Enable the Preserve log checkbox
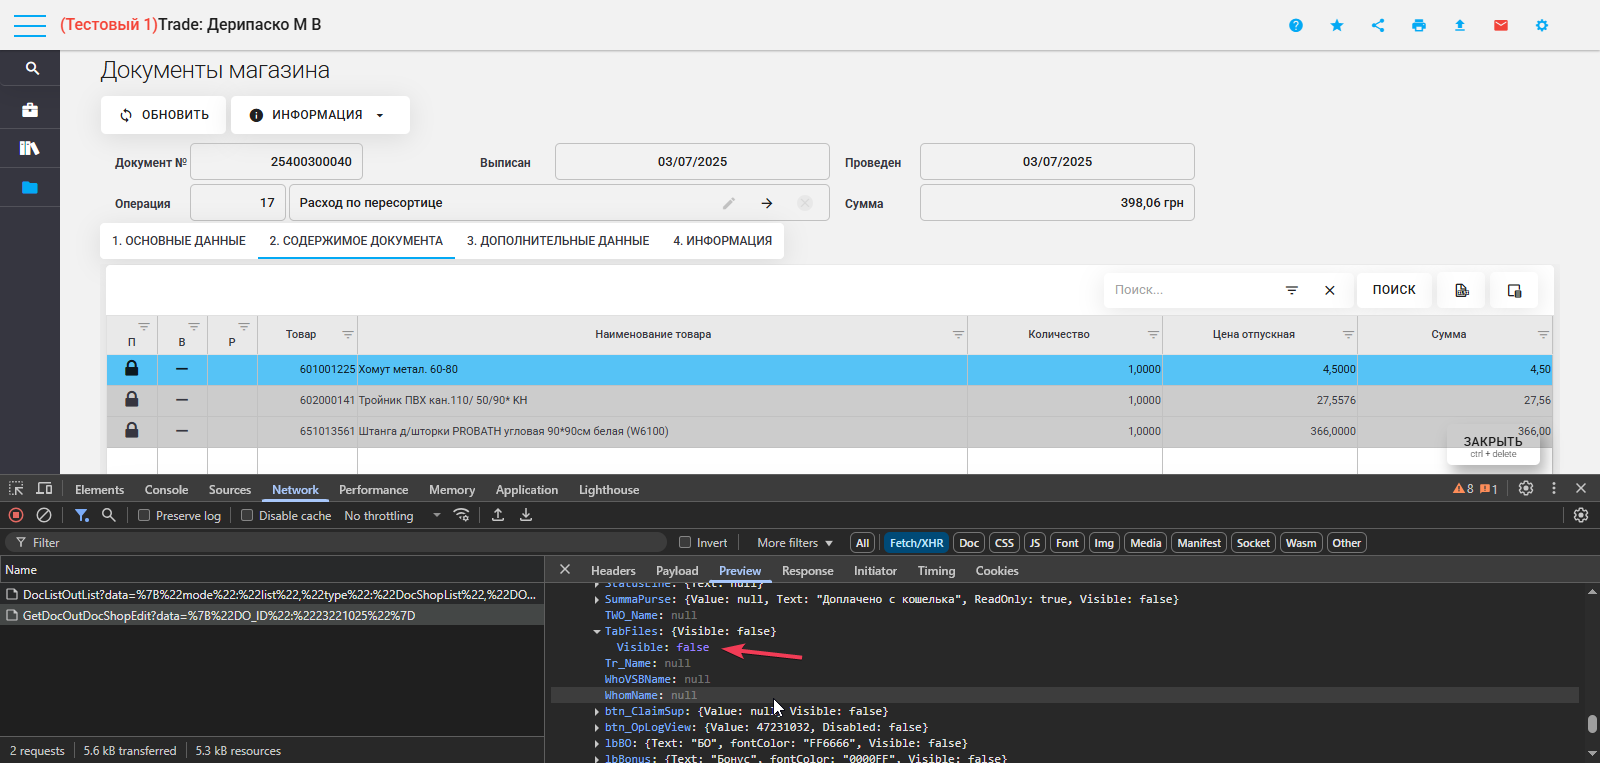The height and width of the screenshot is (763, 1600). pyautogui.click(x=144, y=515)
